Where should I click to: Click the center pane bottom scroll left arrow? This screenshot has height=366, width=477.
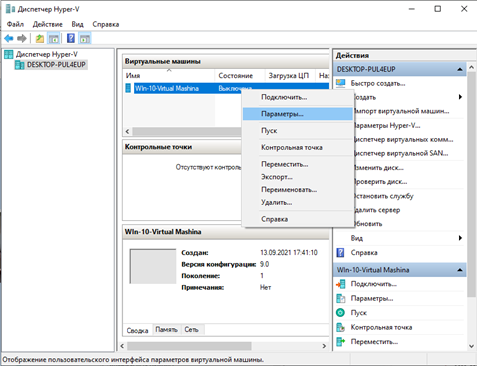pos(122,346)
